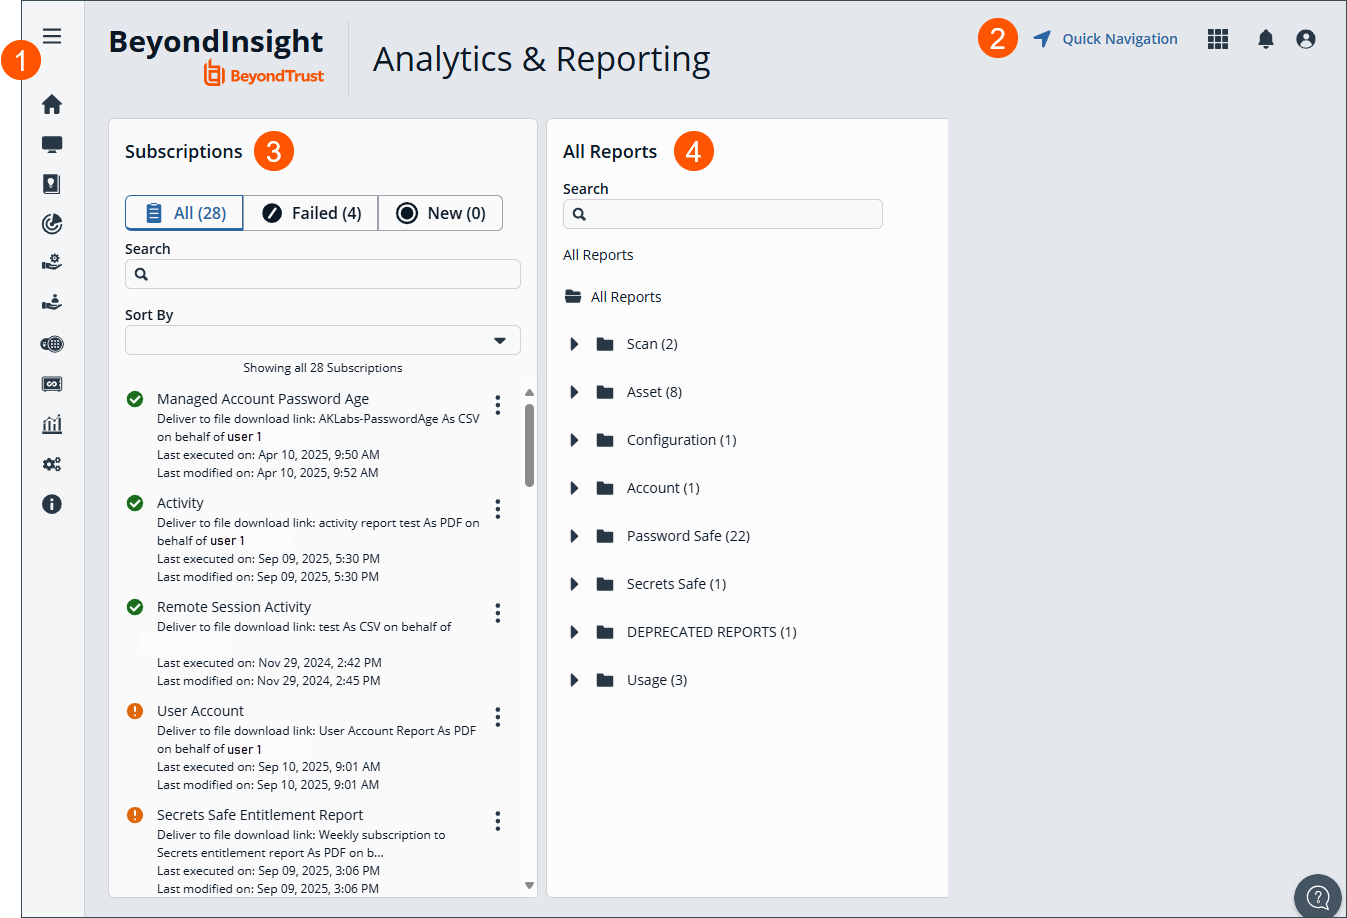Click the subscriptions list scrollbar thumb

point(529,445)
